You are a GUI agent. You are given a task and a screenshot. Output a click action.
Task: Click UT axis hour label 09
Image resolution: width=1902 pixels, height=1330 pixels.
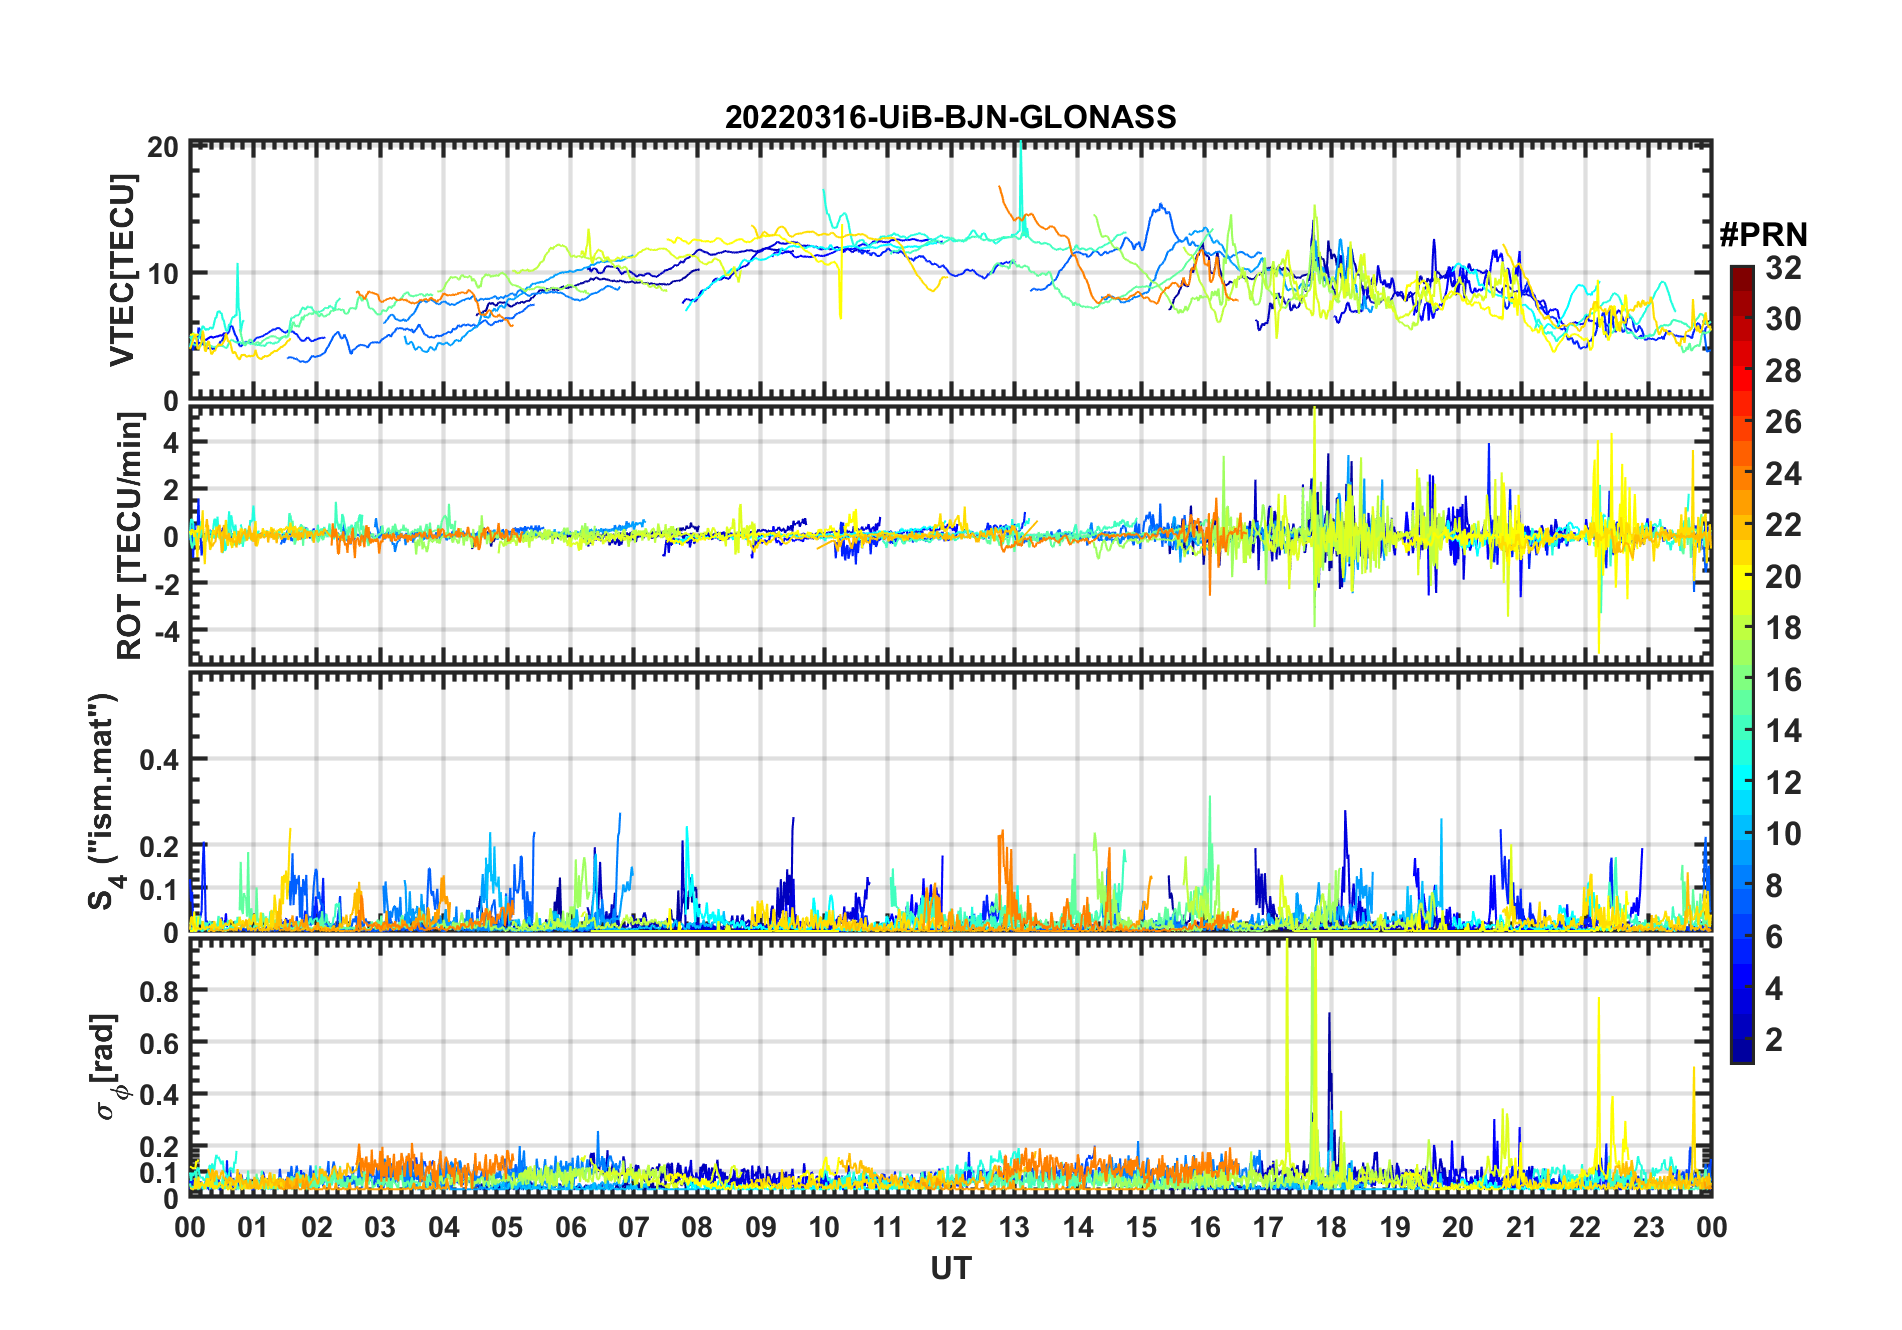tap(761, 1227)
